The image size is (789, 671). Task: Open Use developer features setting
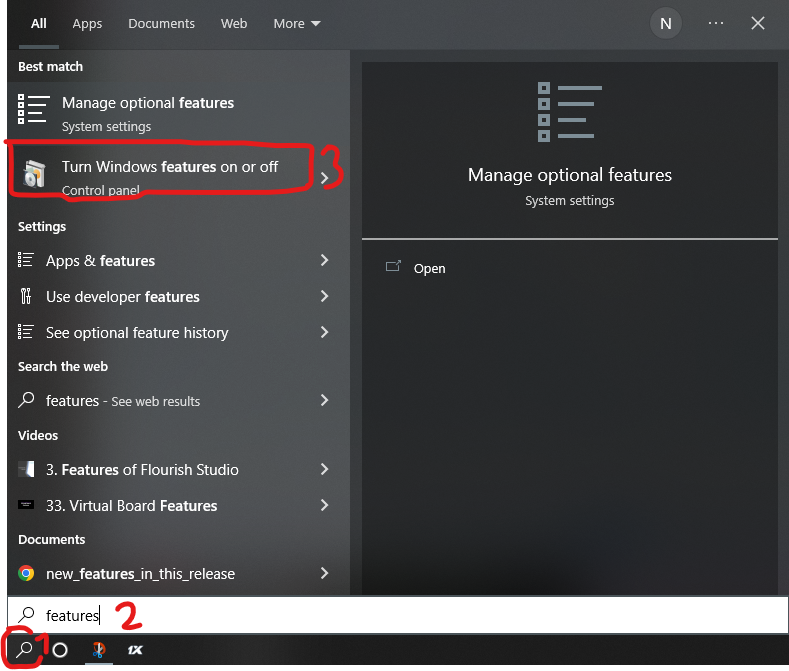[x=179, y=296]
